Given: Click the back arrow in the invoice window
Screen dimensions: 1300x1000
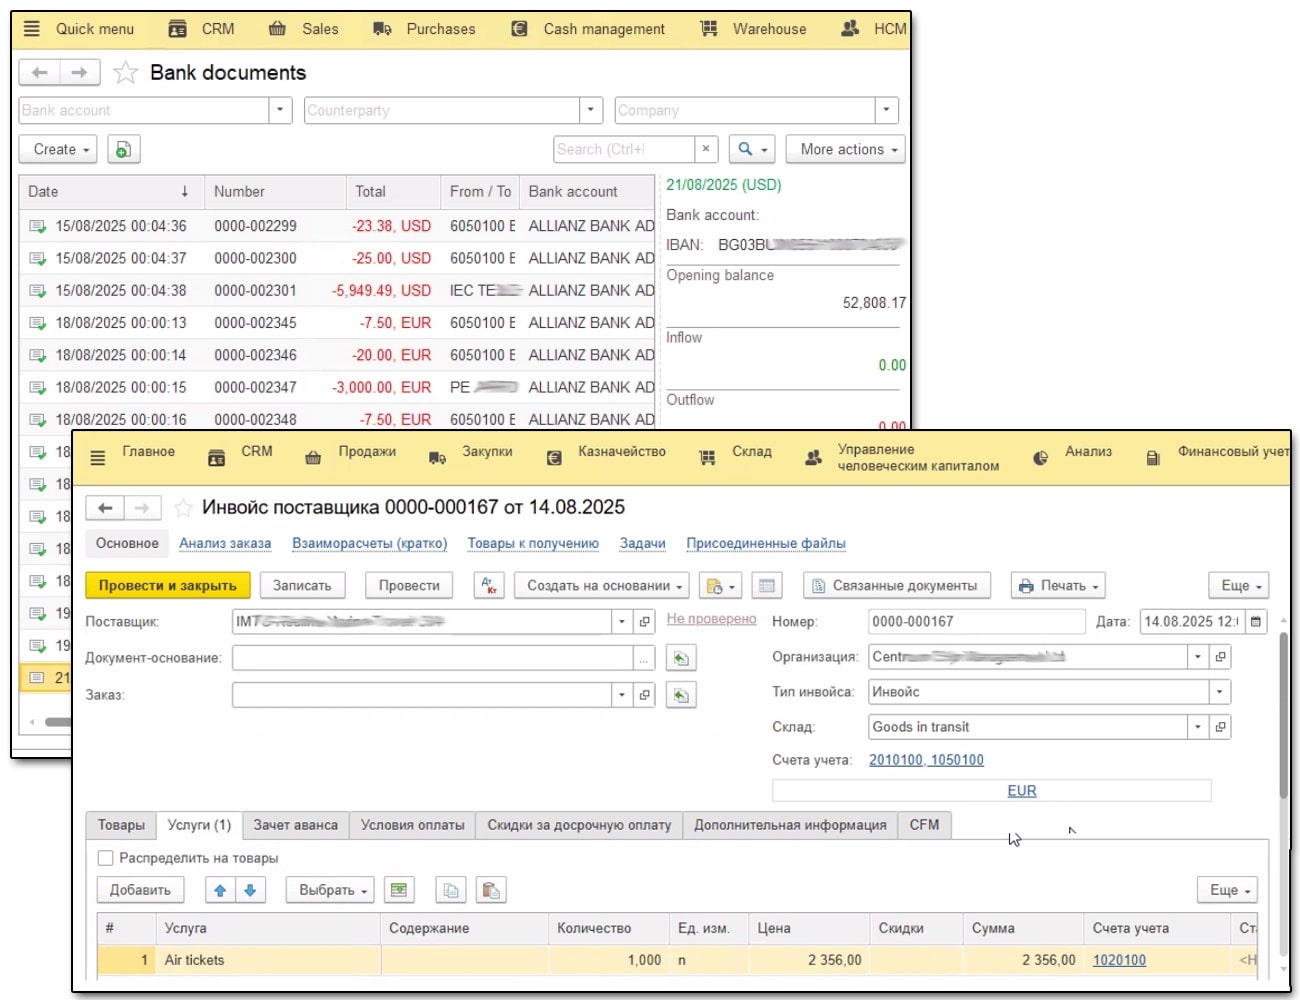Looking at the screenshot, I should tap(105, 508).
